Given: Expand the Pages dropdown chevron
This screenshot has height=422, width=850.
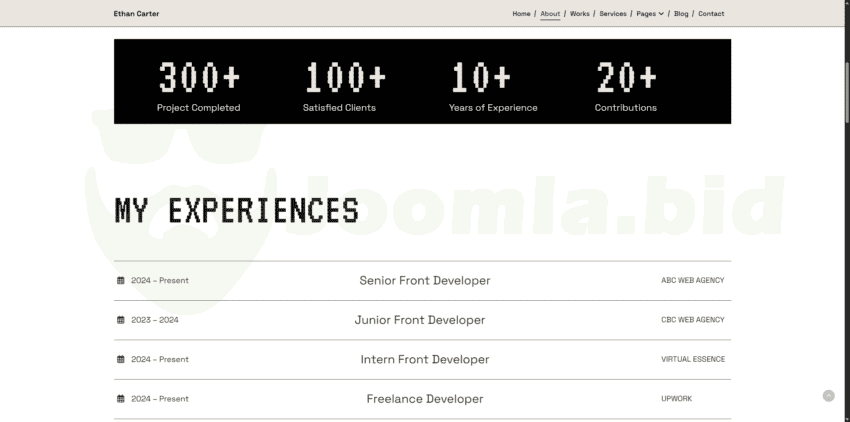Looking at the screenshot, I should pos(661,14).
